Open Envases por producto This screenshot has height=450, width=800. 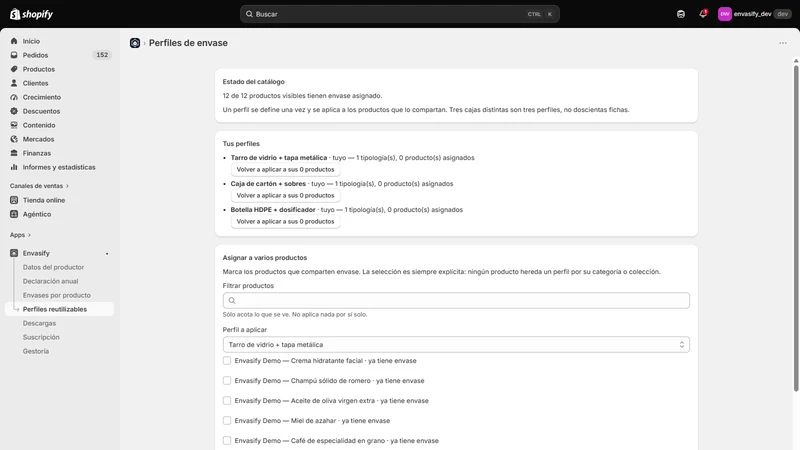57,295
